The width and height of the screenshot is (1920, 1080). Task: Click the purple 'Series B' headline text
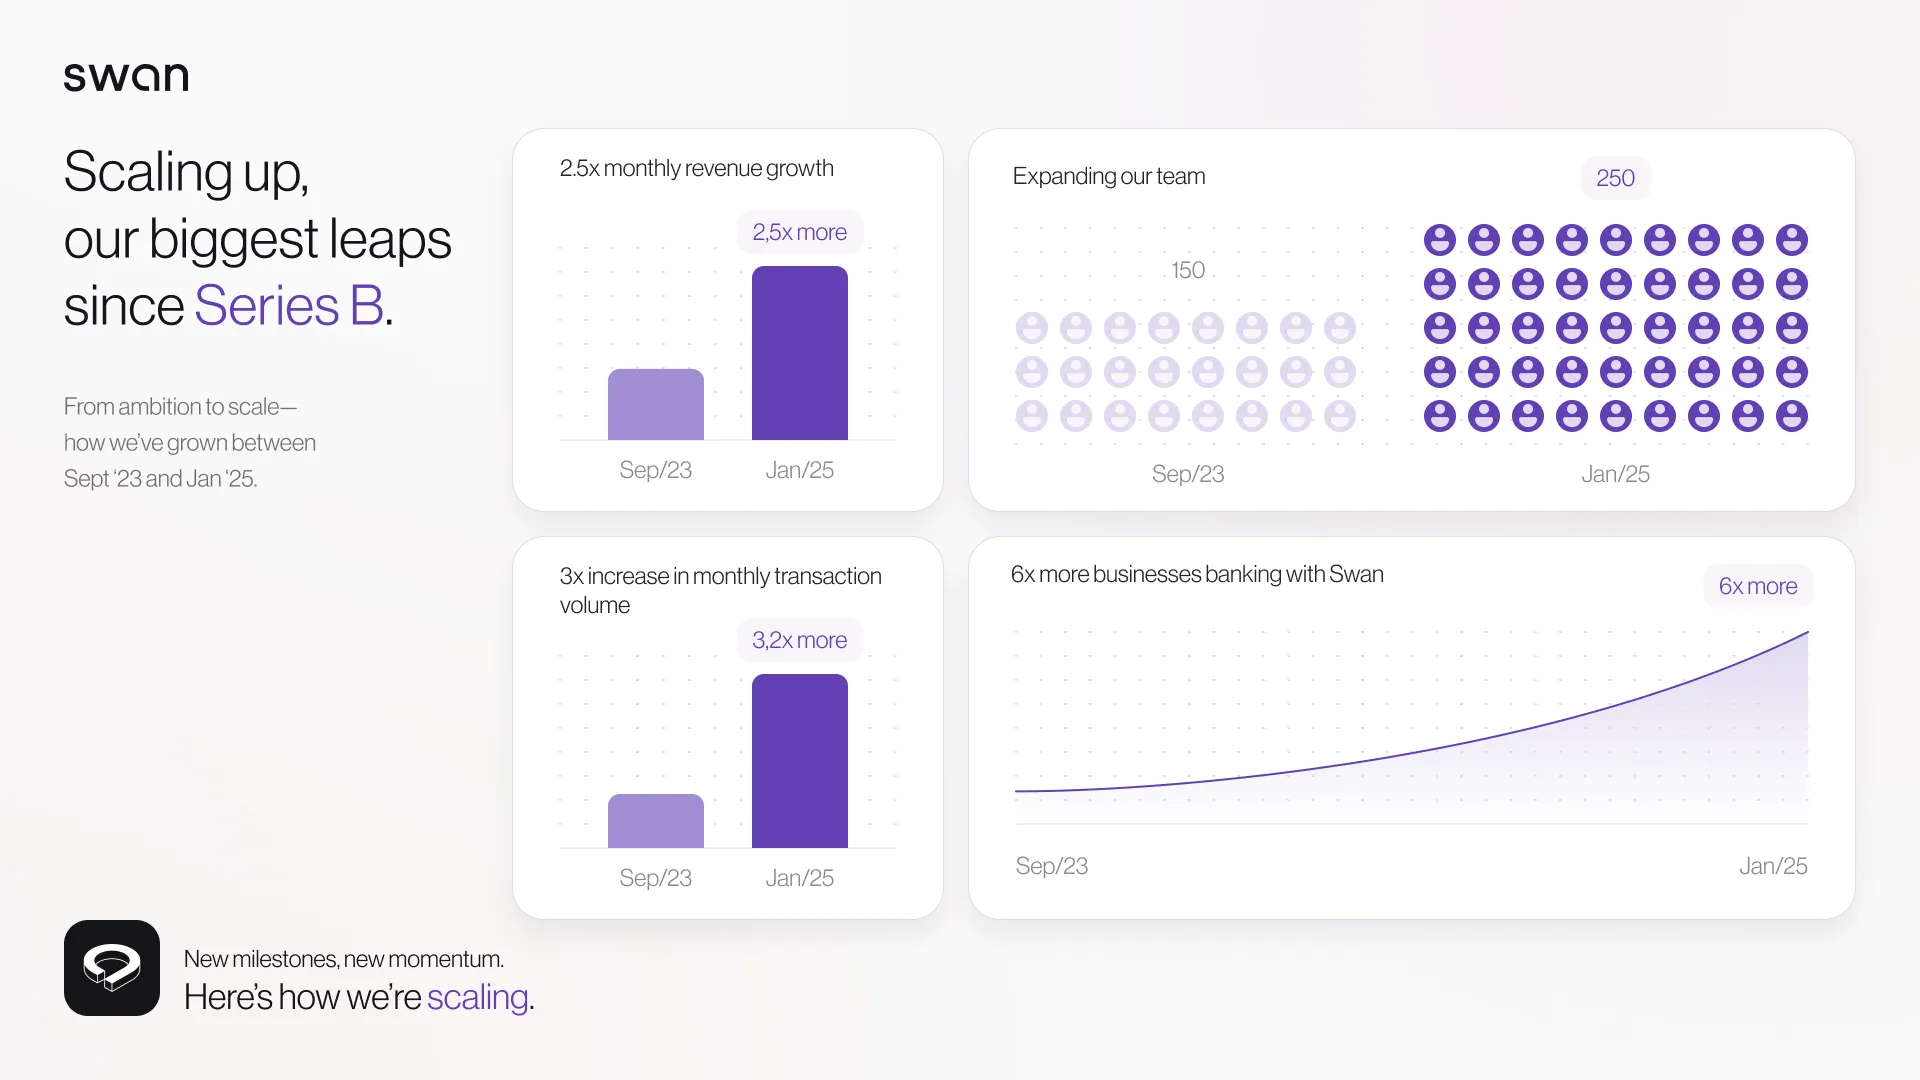(x=289, y=306)
